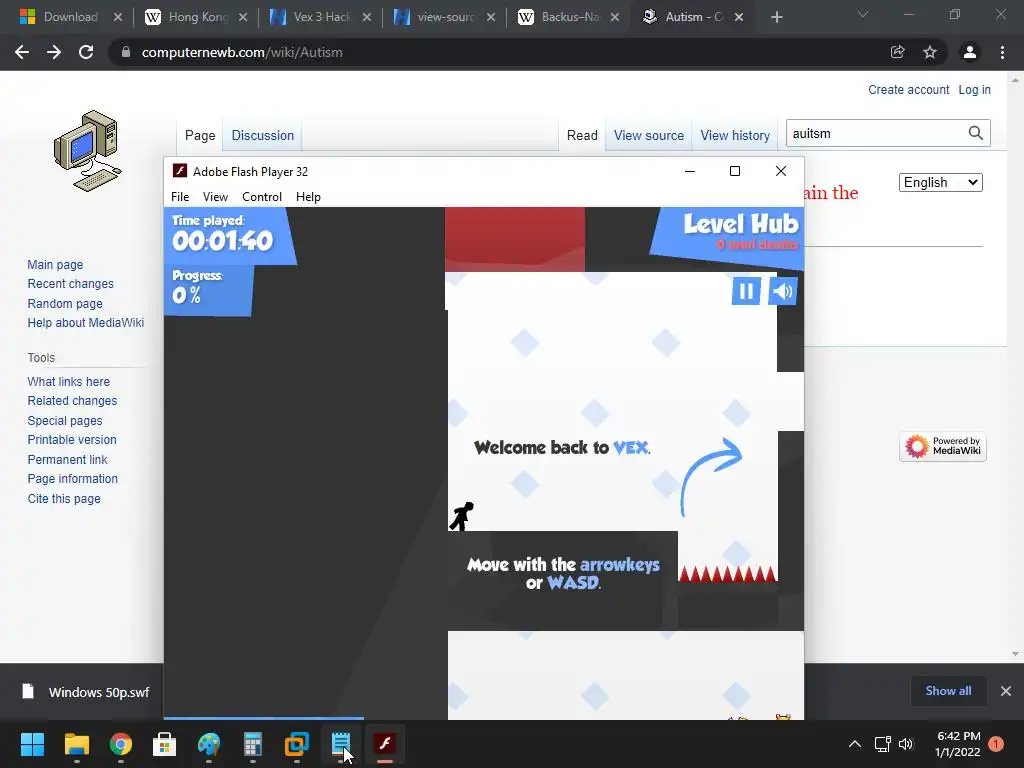Go back in Chrome
Screen dimensions: 1024x768
pos(22,52)
